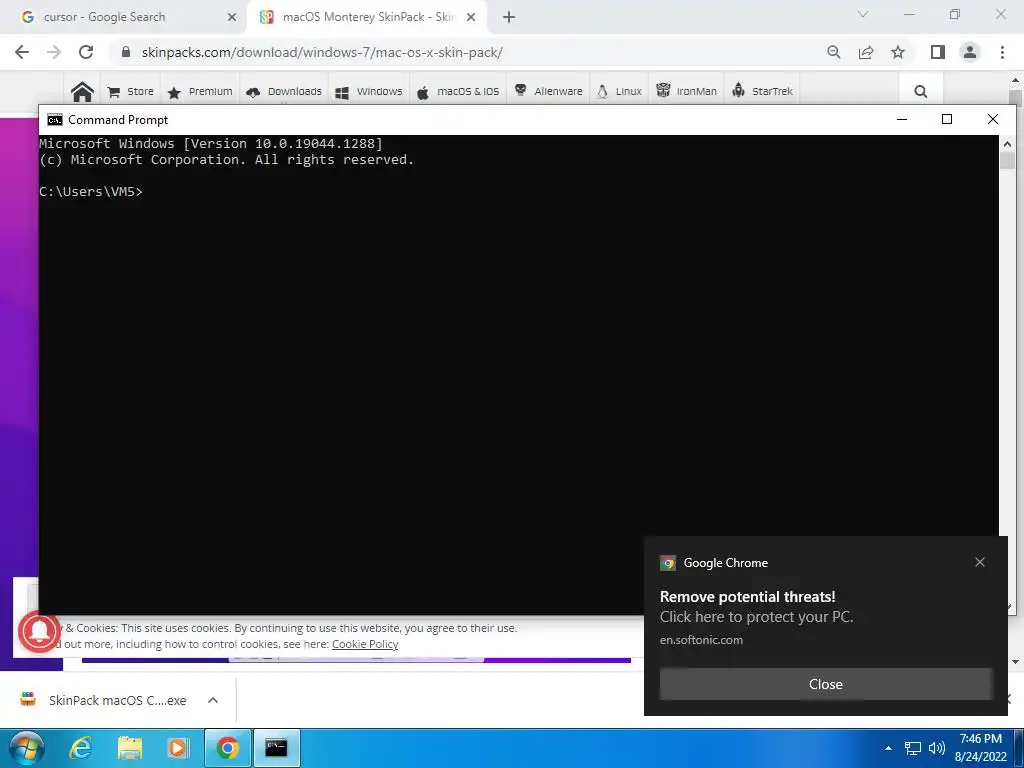Open the StarTrek menu item
This screenshot has height=768, width=1024.
tap(761, 91)
